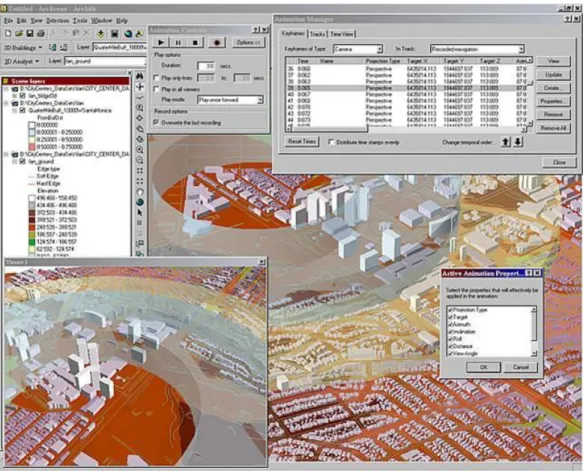Choose the Pan hand tool
Image resolution: width=583 pixels, height=471 pixels.
[x=140, y=192]
